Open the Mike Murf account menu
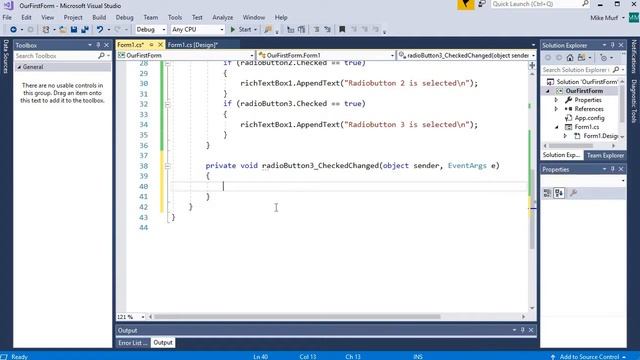 click(607, 18)
